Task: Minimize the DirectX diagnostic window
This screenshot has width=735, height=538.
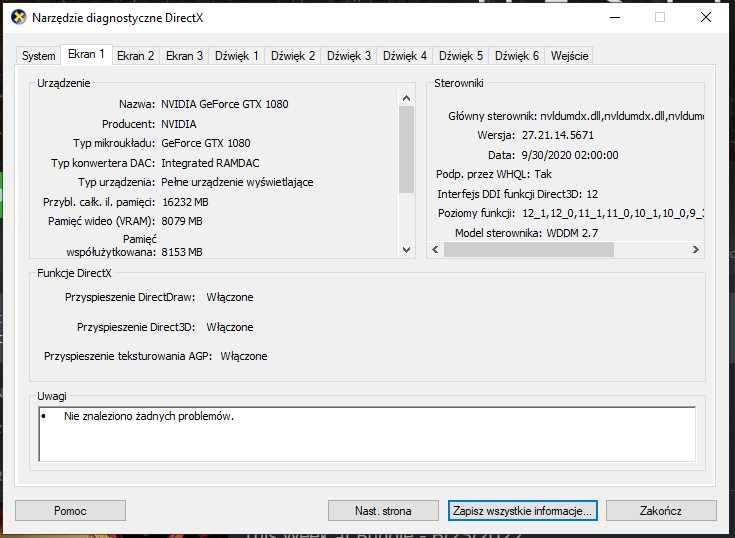Action: pos(615,18)
